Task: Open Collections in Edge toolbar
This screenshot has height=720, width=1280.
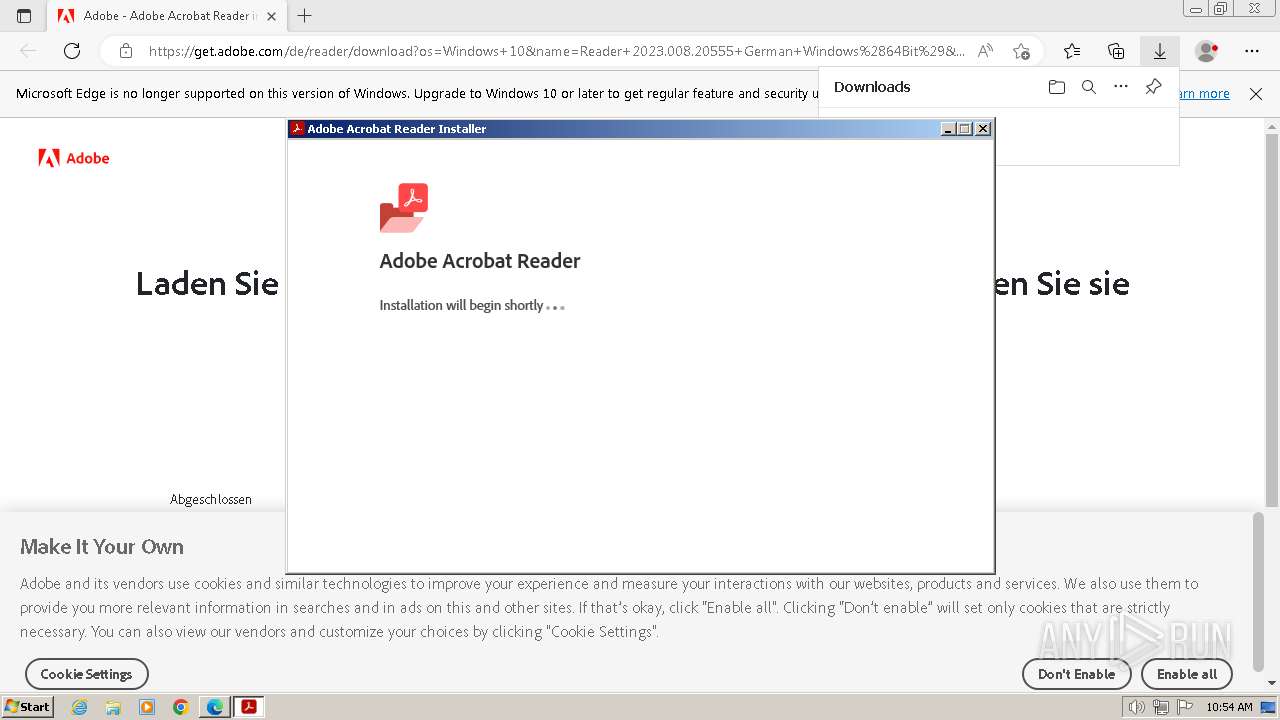Action: (x=1116, y=51)
